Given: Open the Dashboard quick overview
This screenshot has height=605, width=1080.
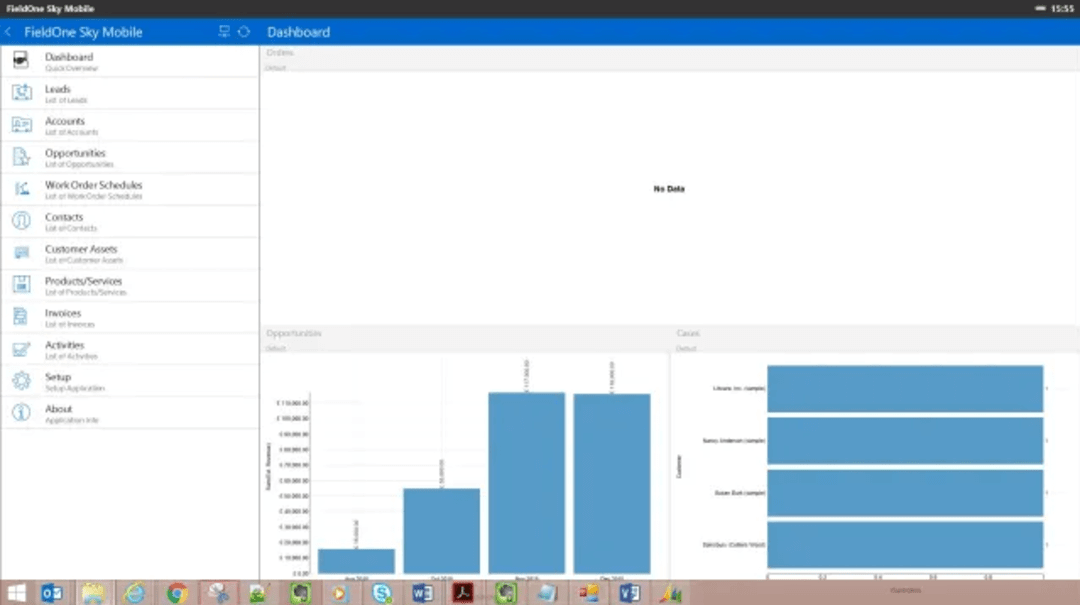Looking at the screenshot, I should coord(22,61).
